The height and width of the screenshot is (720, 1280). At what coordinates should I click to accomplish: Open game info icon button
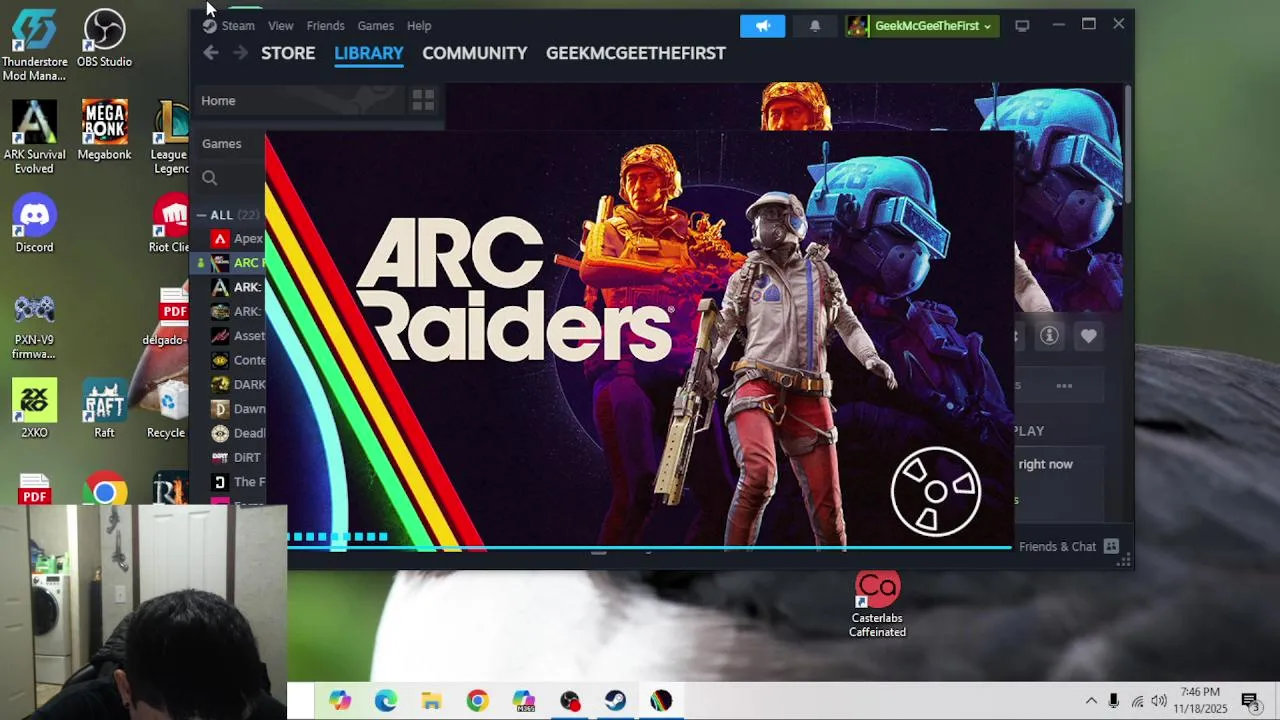(1049, 336)
